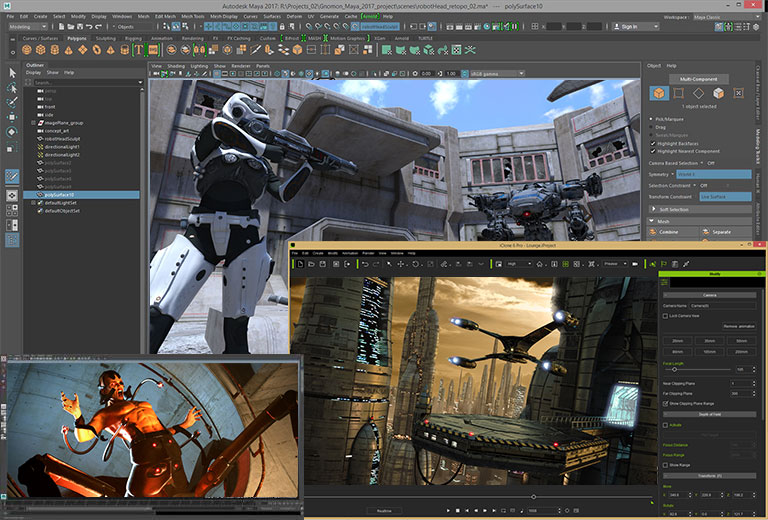Toggle Multi-Component selection button
This screenshot has width=768, height=520.
(698, 79)
